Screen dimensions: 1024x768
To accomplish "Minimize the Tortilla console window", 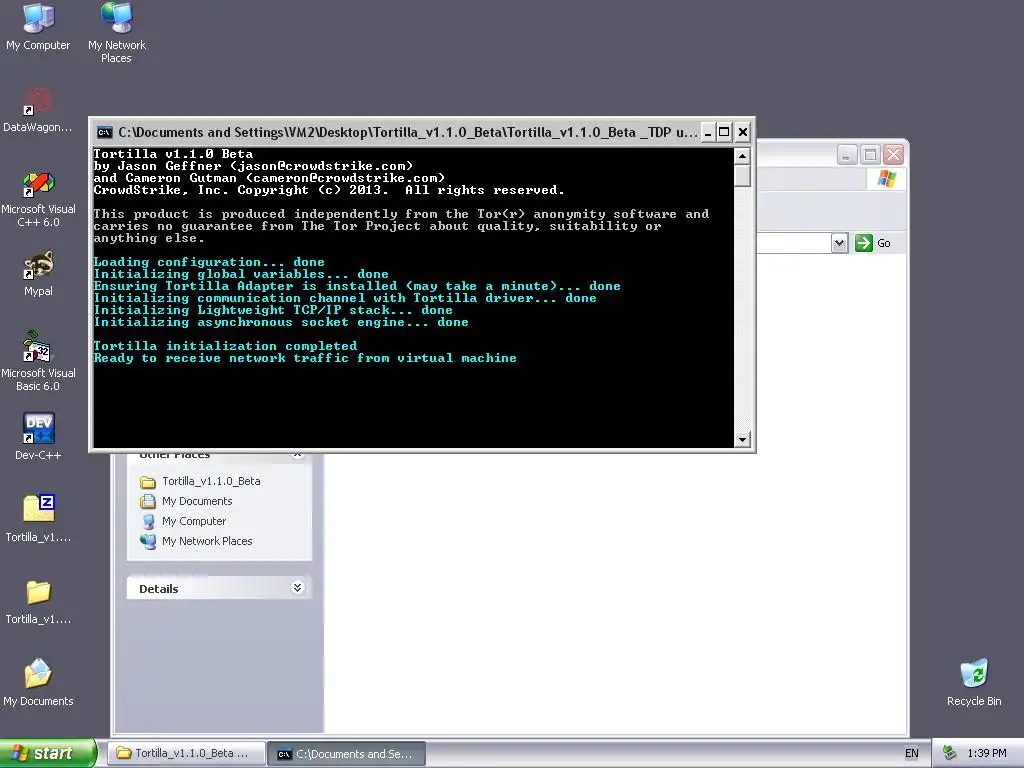I will click(707, 133).
